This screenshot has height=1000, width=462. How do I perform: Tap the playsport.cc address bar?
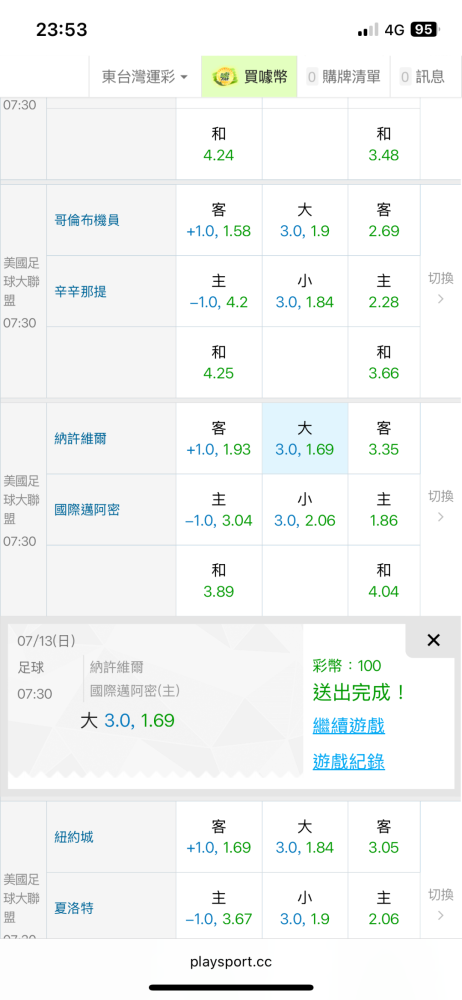tap(231, 962)
